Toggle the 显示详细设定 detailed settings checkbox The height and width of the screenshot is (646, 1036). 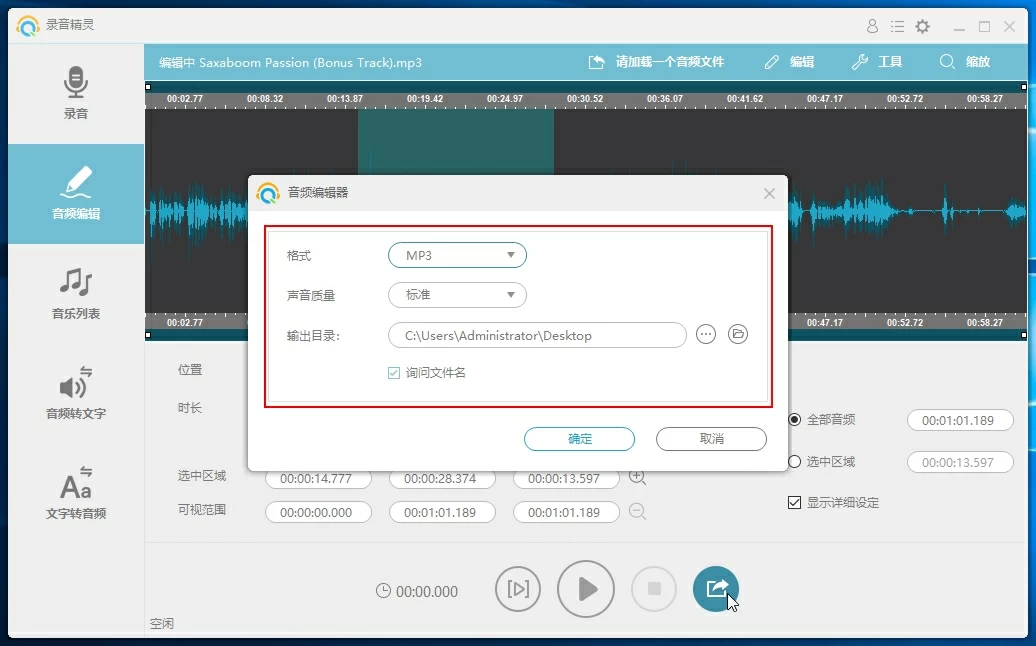[x=794, y=503]
